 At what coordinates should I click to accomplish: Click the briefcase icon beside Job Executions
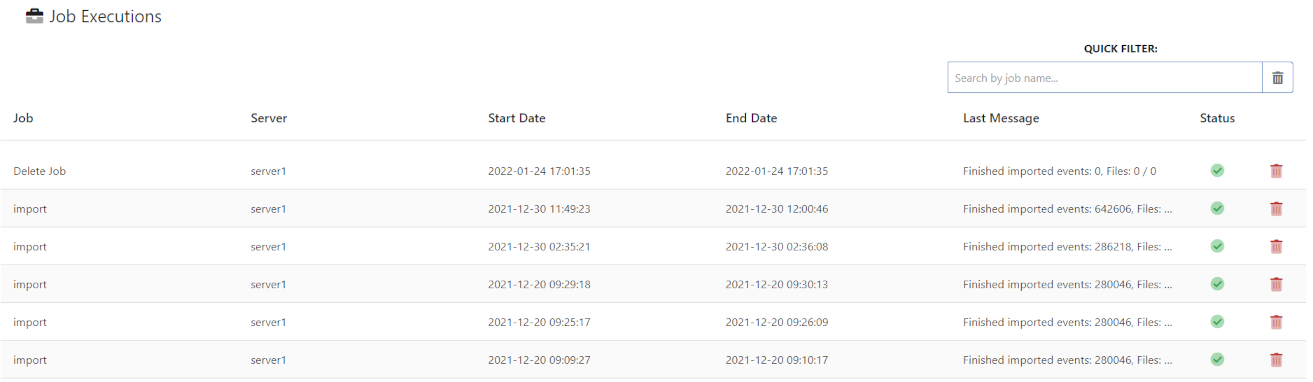(x=34, y=16)
